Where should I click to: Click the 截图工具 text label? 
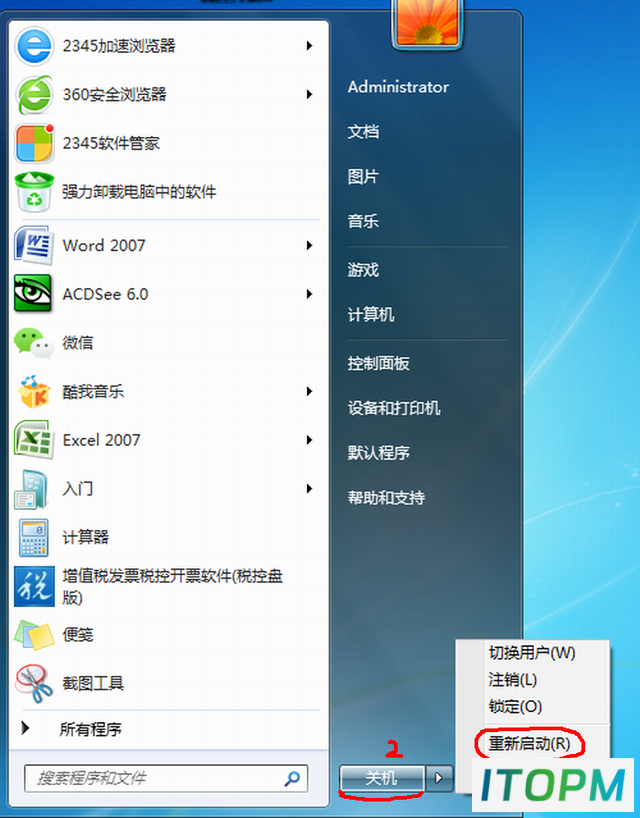(93, 683)
